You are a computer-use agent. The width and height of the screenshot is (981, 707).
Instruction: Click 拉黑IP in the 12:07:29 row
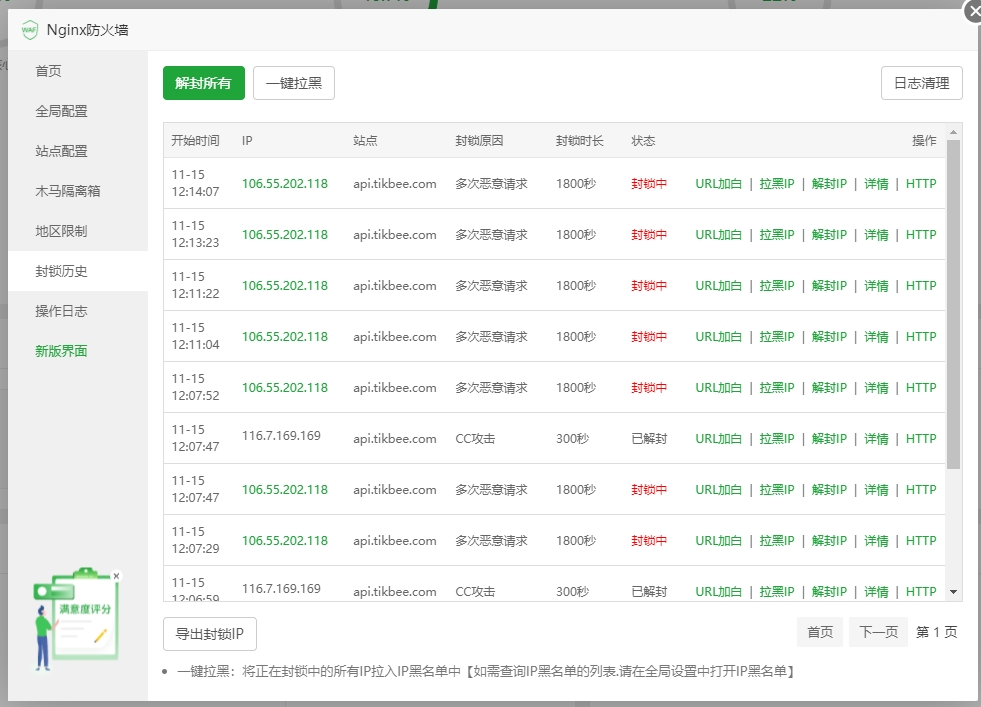pos(776,541)
